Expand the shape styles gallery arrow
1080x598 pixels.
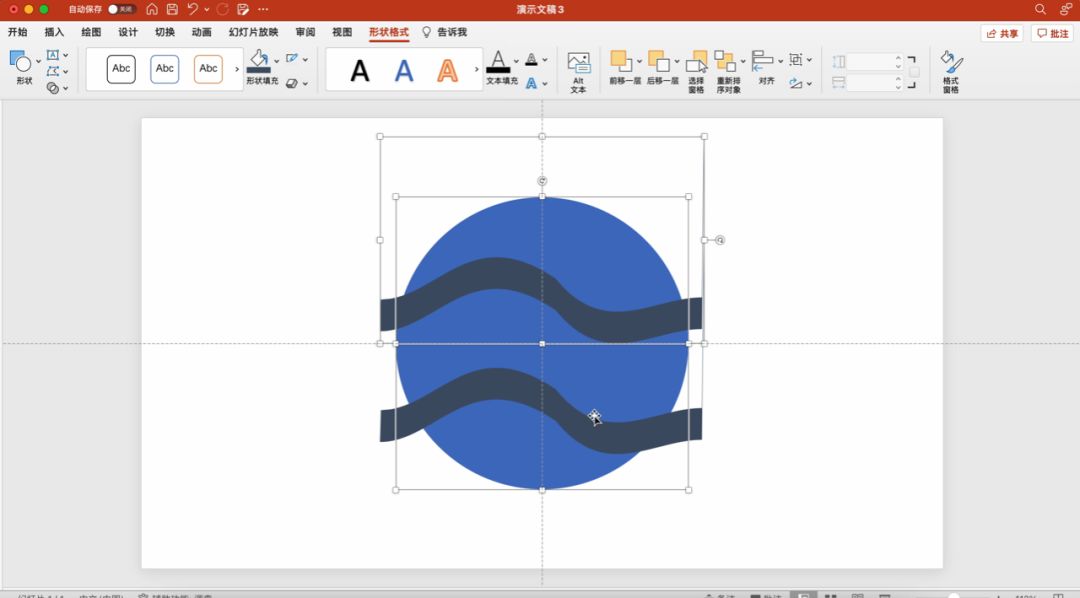pos(237,69)
